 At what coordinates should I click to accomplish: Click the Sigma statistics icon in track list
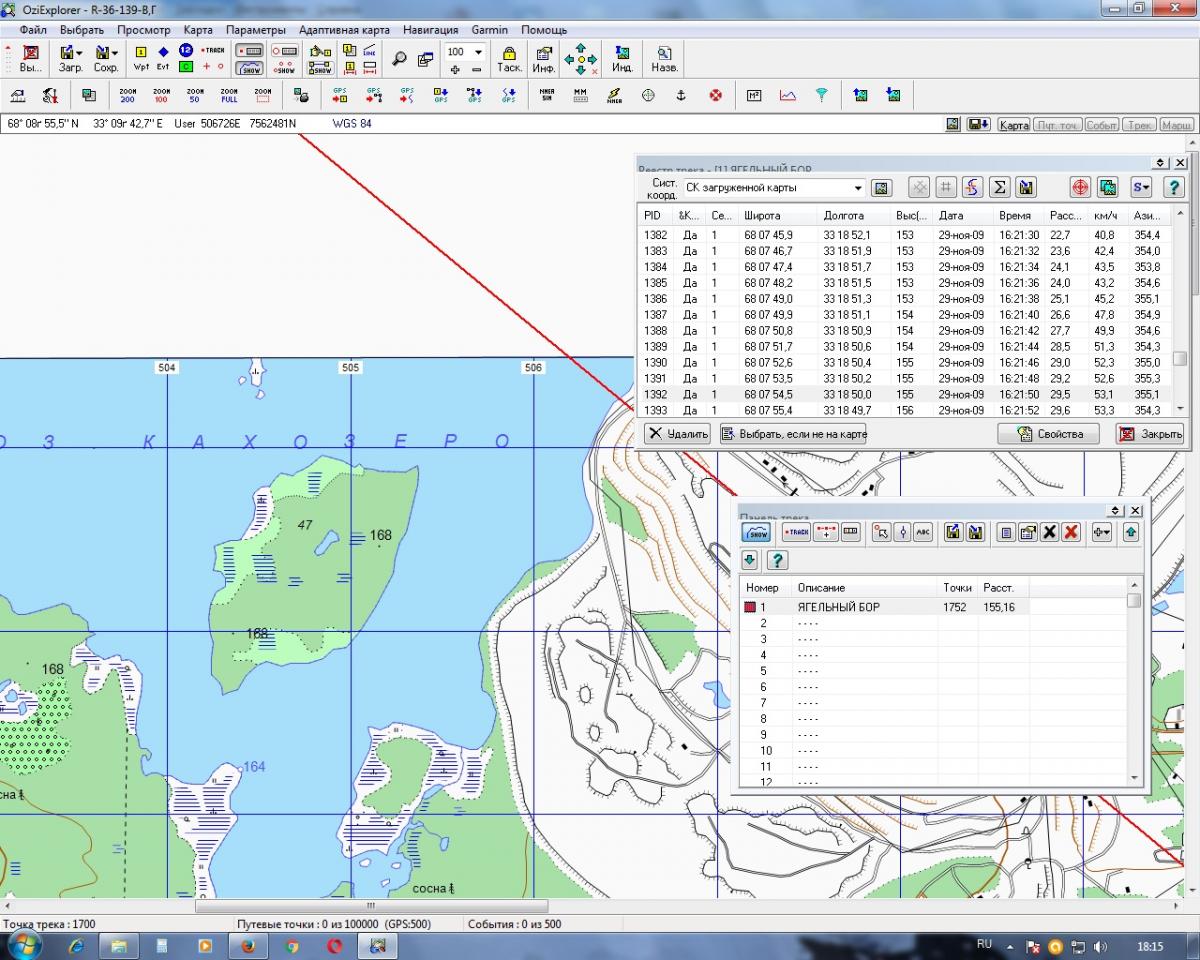(x=998, y=187)
